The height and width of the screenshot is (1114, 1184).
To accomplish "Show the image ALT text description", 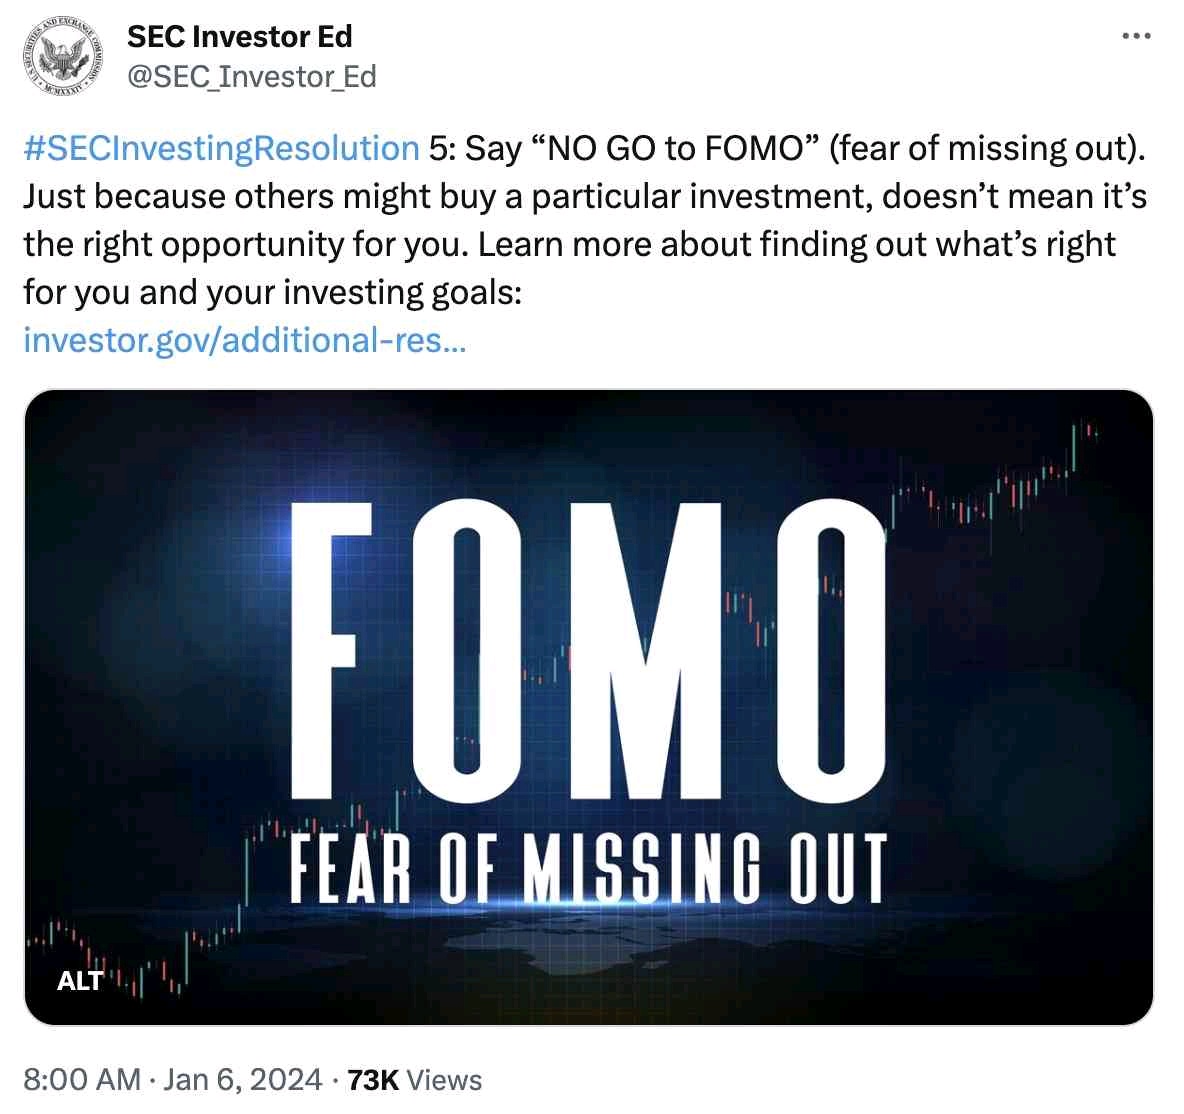I will pyautogui.click(x=80, y=980).
